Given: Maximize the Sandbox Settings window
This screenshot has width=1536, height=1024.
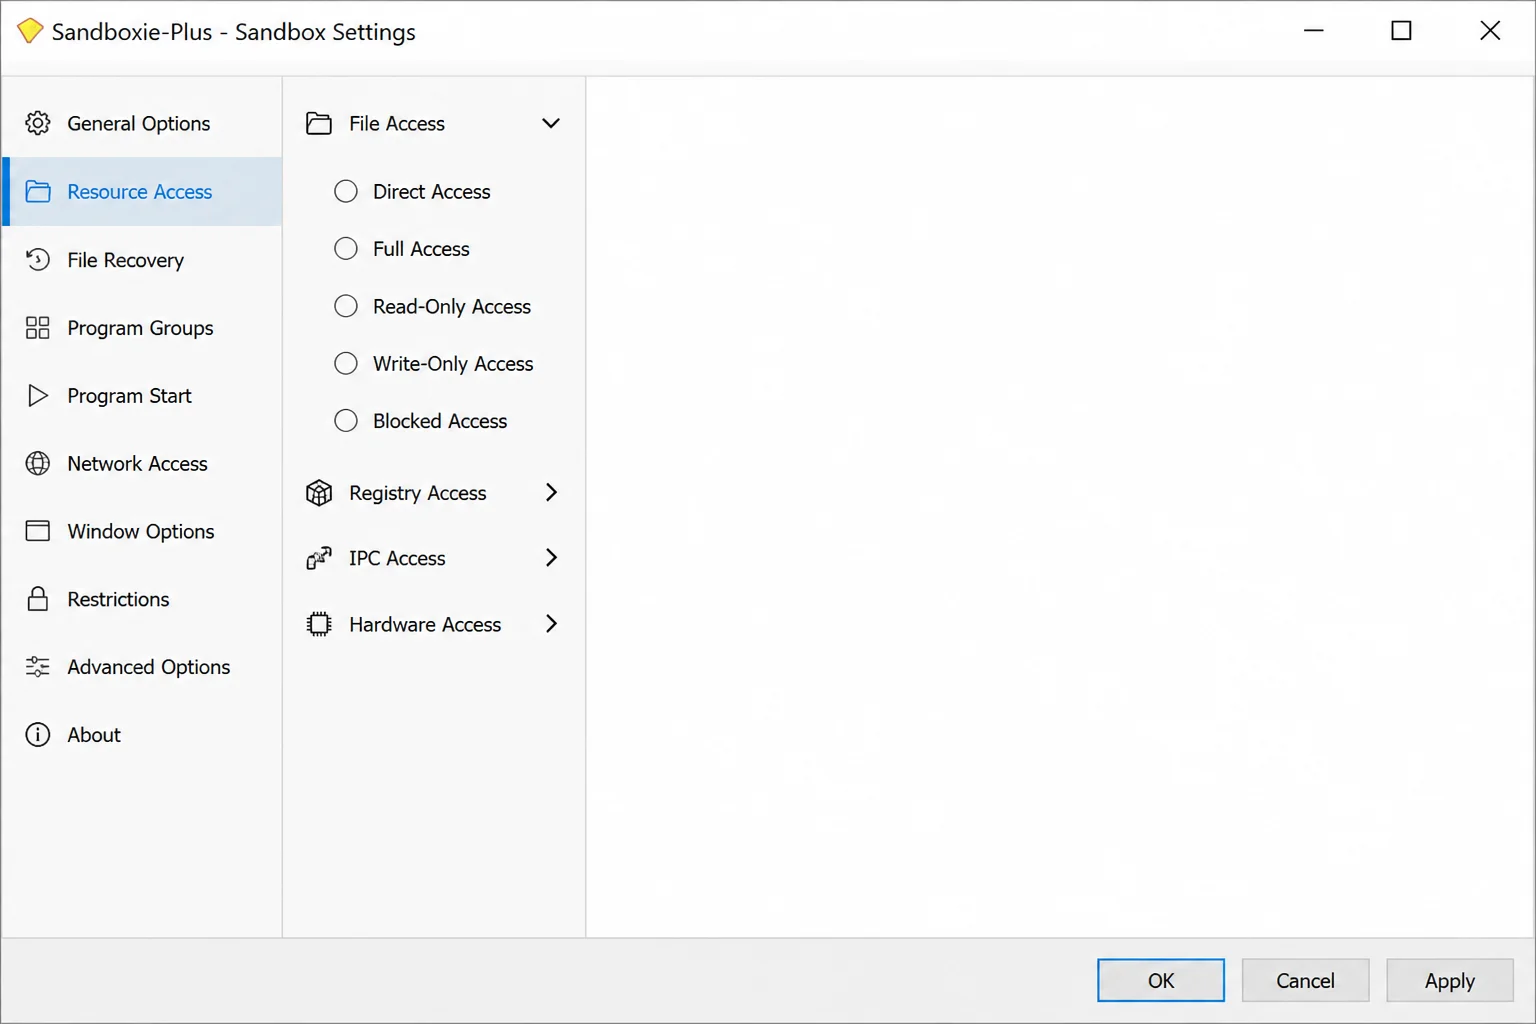Looking at the screenshot, I should click(x=1402, y=31).
